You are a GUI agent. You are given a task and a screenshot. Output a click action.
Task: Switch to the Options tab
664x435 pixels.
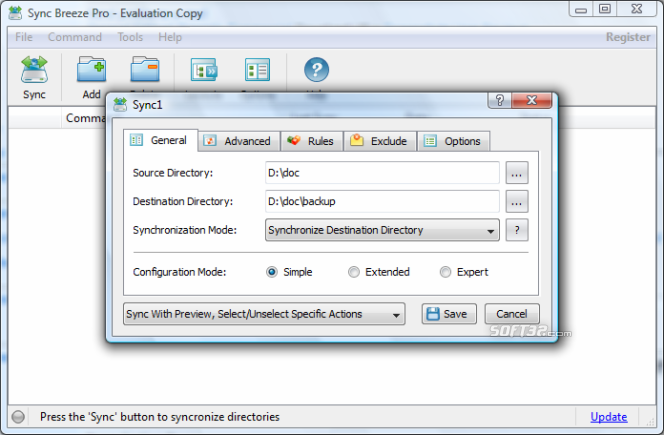pos(454,141)
